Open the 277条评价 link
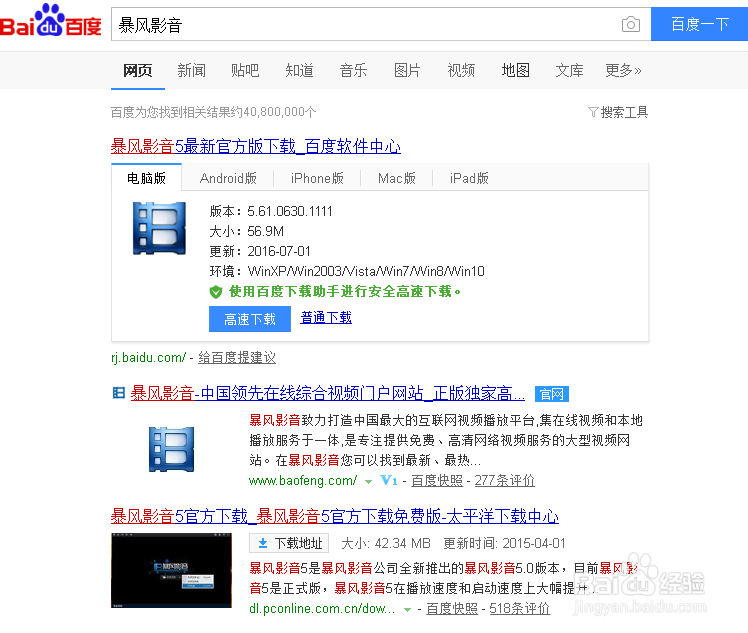Screen dimensions: 748x633 (505, 480)
